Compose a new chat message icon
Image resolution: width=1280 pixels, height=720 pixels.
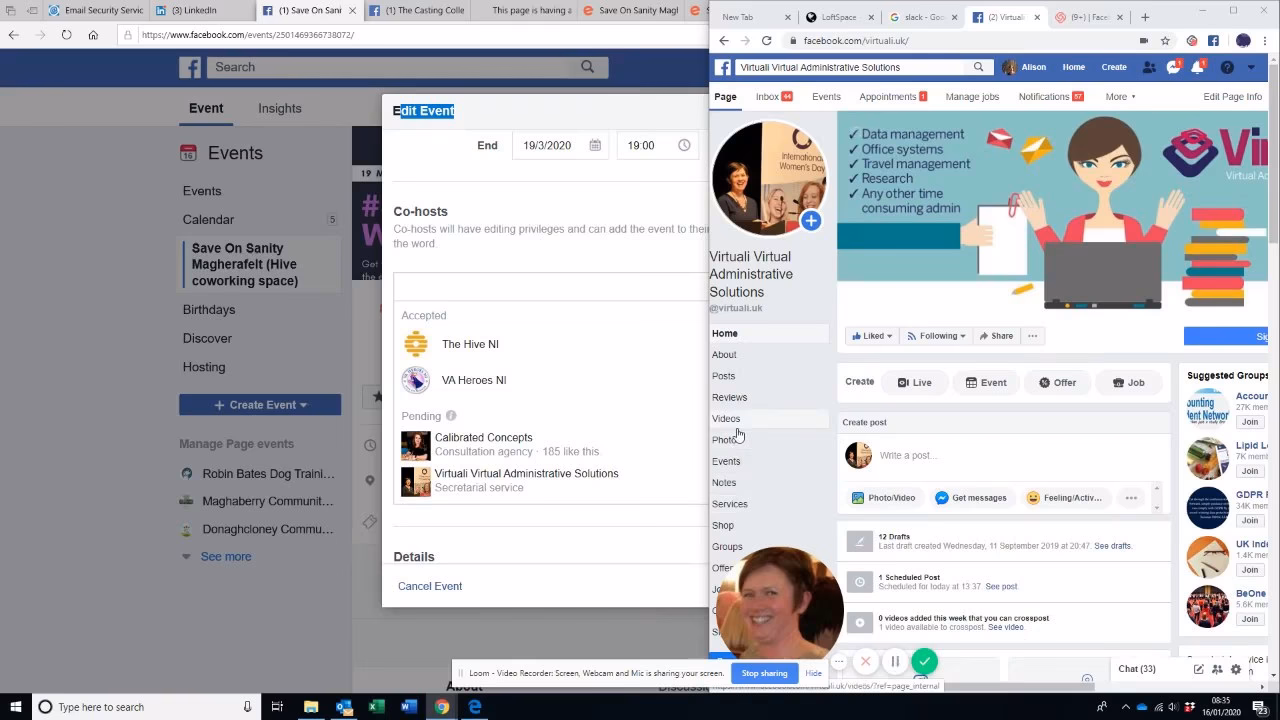(1198, 669)
